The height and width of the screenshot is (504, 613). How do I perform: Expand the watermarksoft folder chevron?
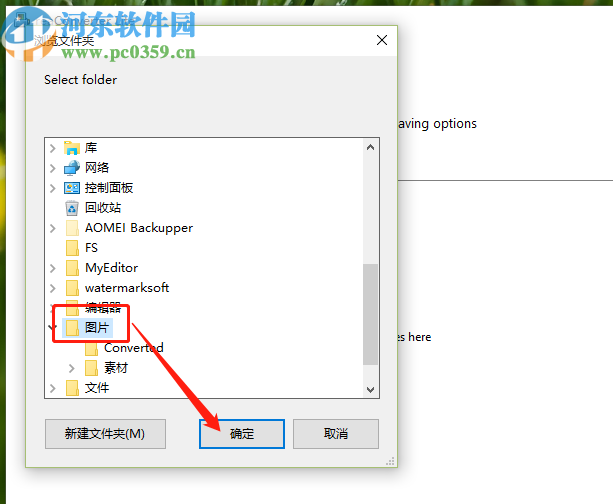pos(53,288)
